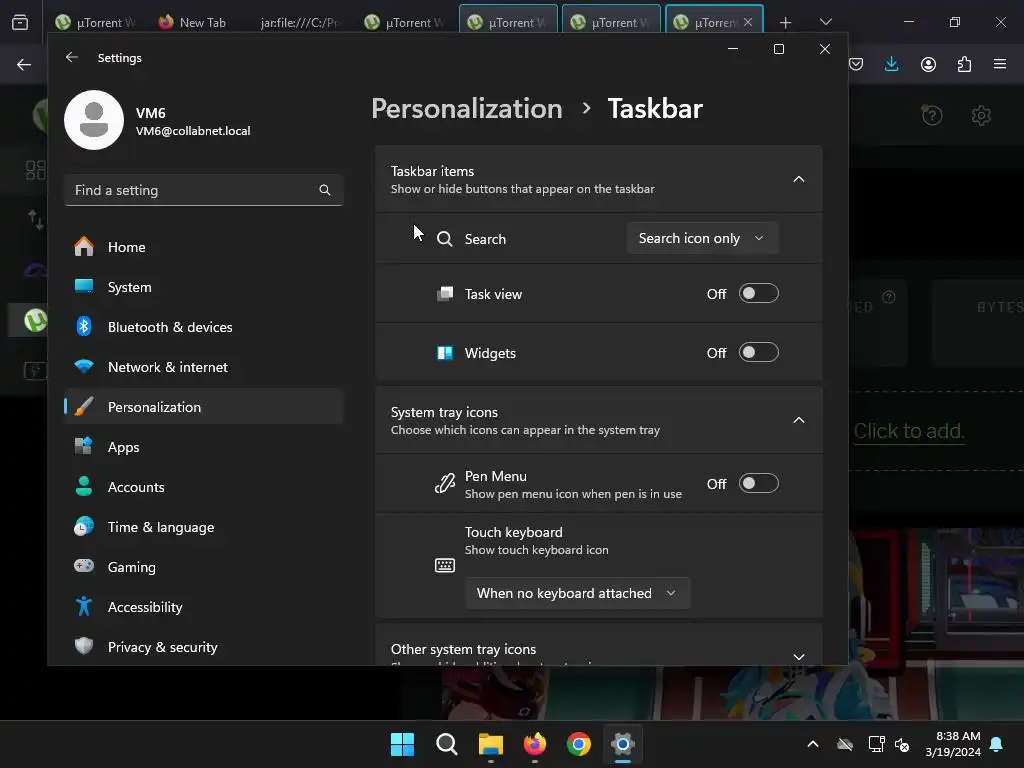
Task: Click the µTorrent help question icon
Action: [x=932, y=116]
